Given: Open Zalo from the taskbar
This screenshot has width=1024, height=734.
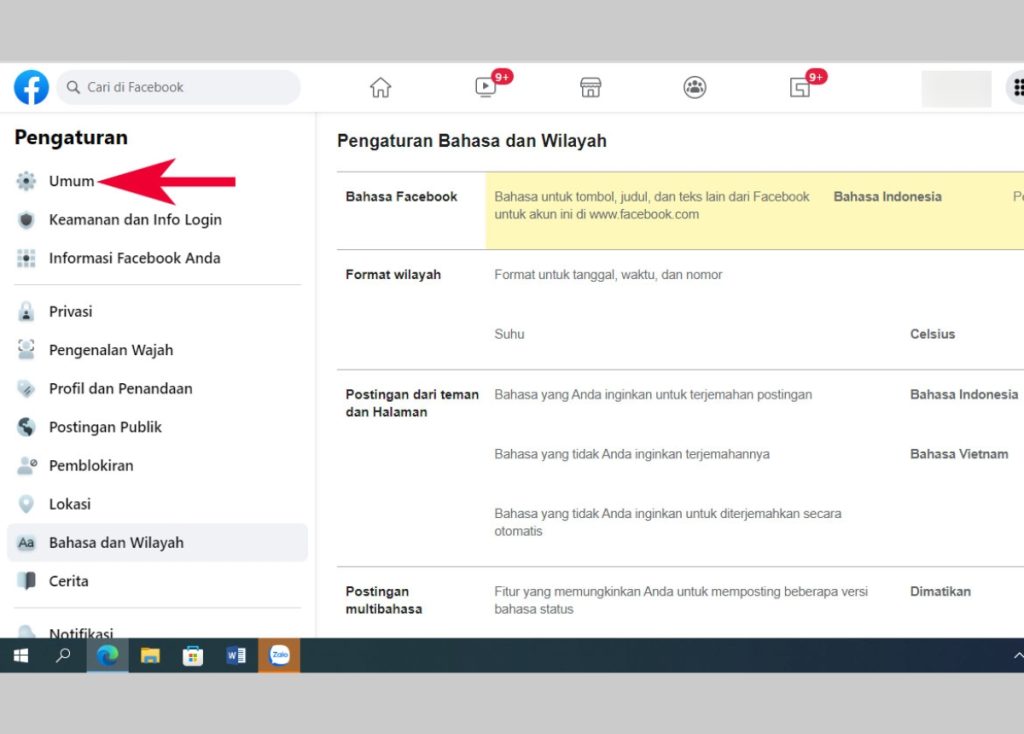Looking at the screenshot, I should [x=279, y=655].
